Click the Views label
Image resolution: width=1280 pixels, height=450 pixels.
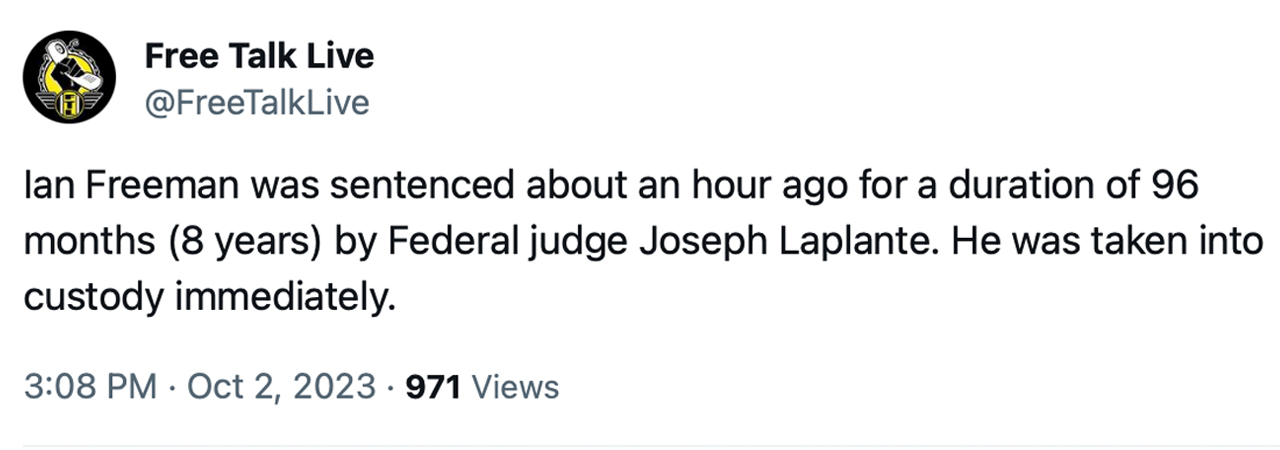coord(514,387)
